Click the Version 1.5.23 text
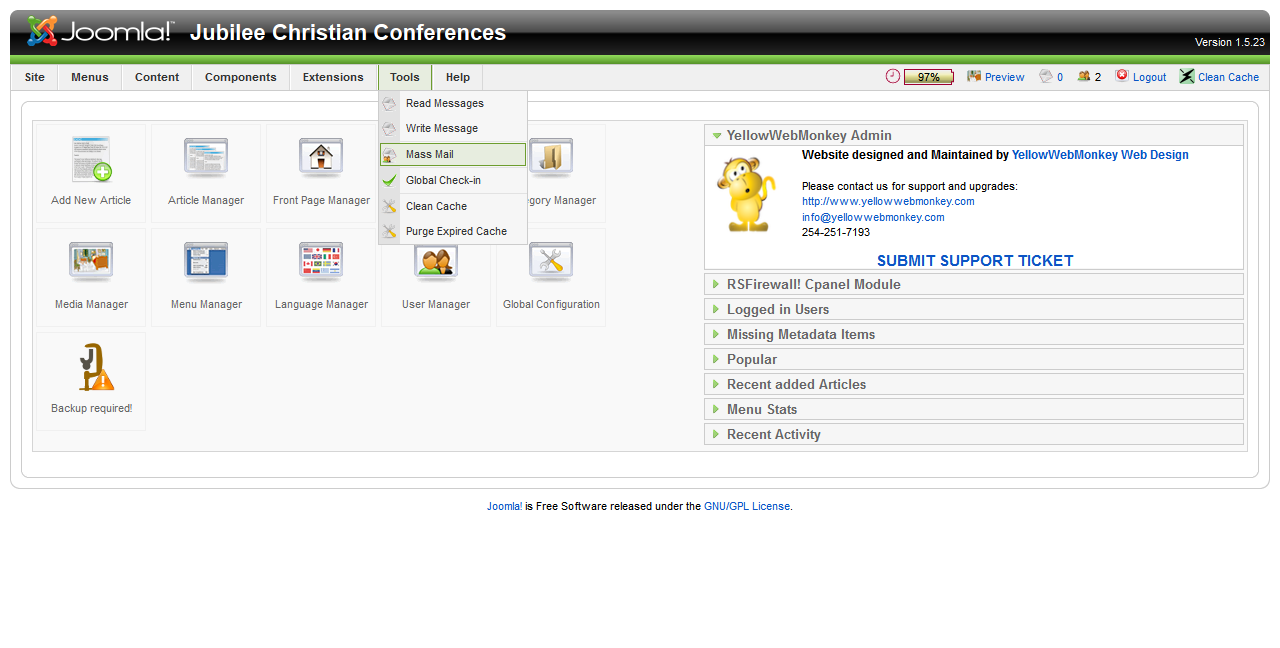 pyautogui.click(x=1230, y=42)
